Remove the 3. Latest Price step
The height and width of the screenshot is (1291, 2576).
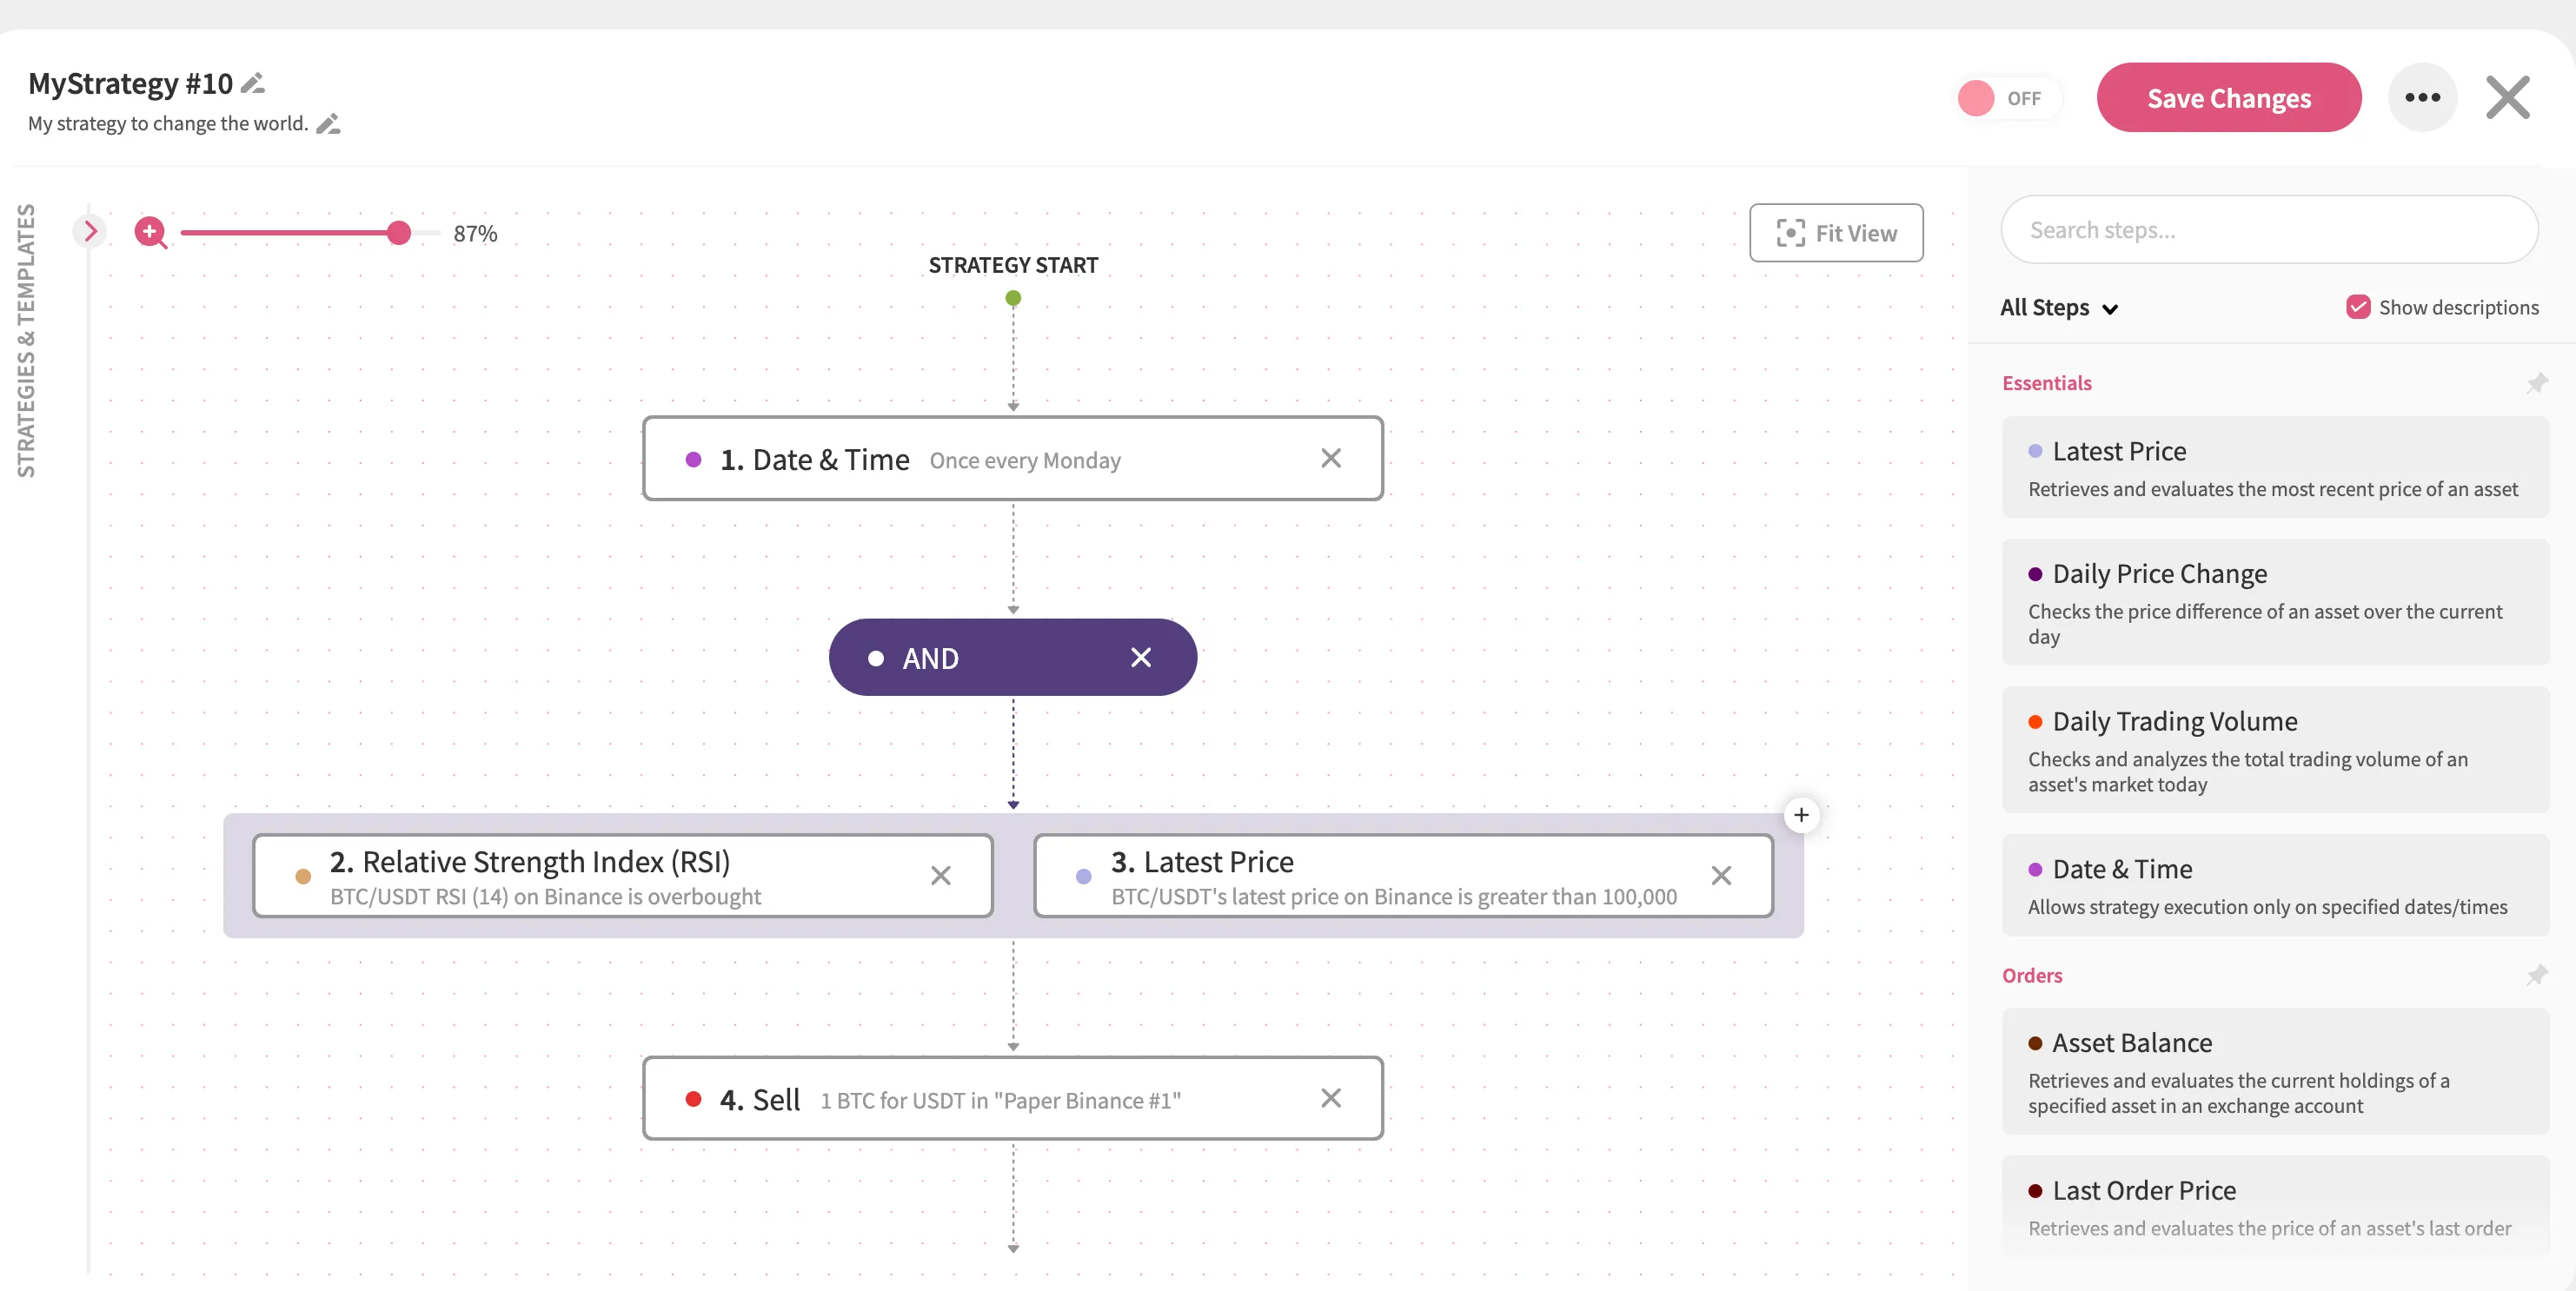[x=1721, y=876]
